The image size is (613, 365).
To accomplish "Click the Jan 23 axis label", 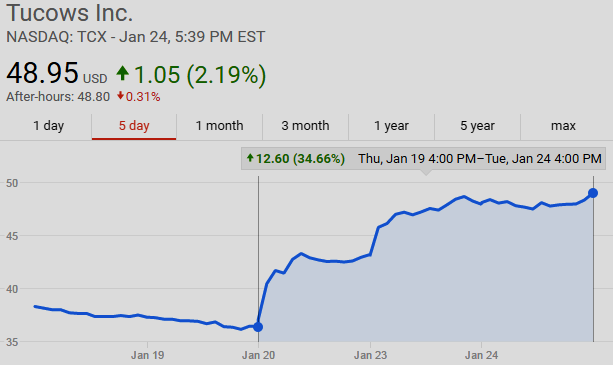I will coord(370,355).
